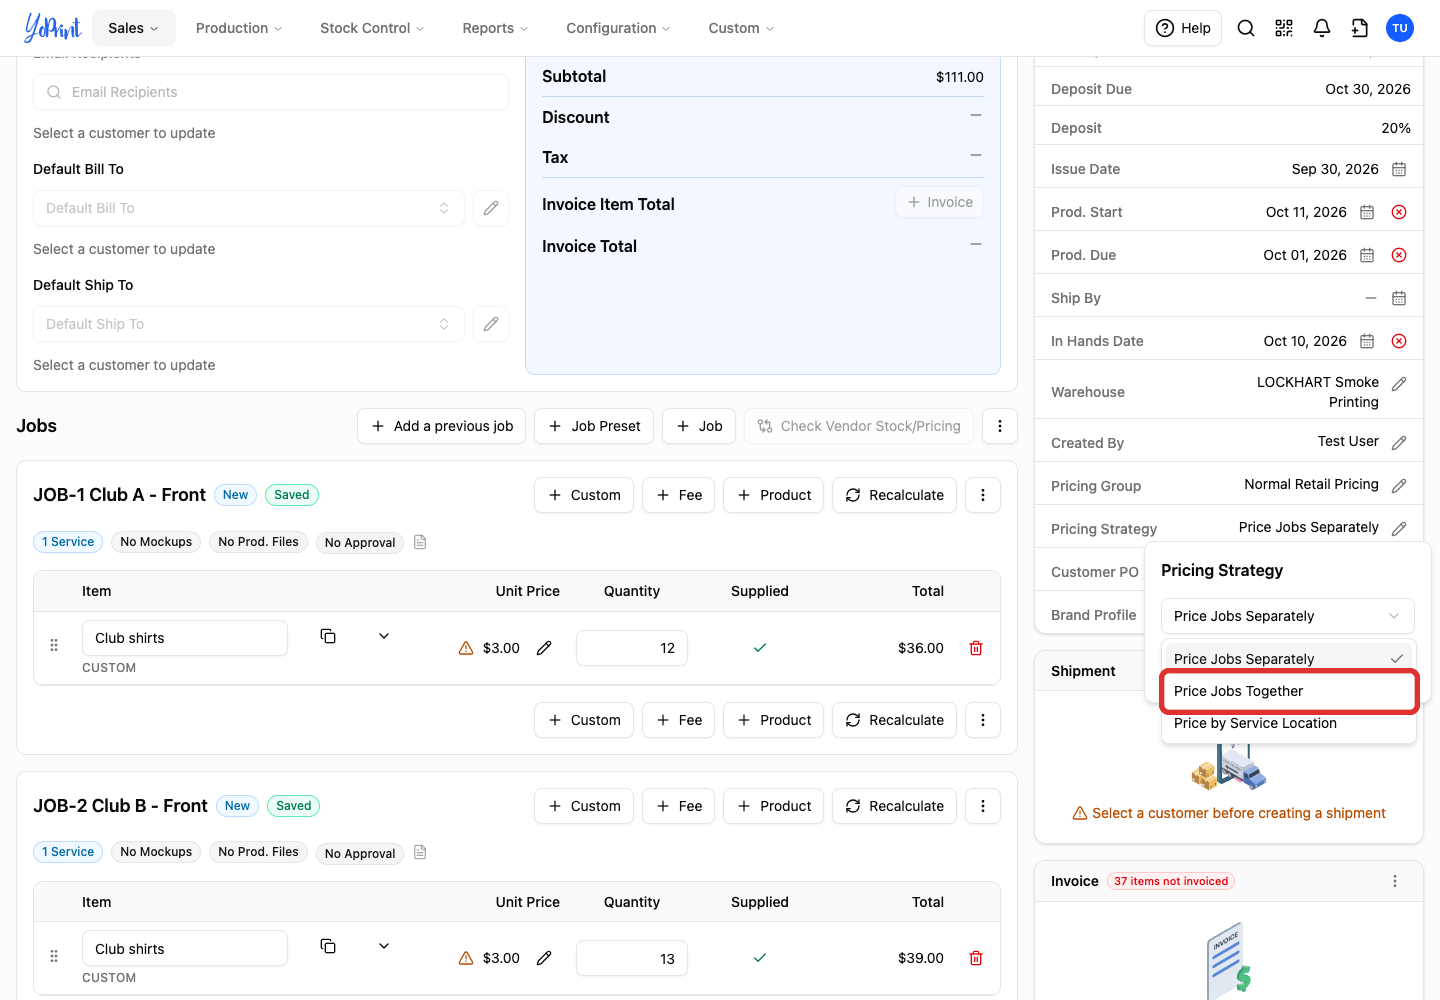The image size is (1440, 1000).
Task: Click Add a previous job button
Action: pos(441,426)
